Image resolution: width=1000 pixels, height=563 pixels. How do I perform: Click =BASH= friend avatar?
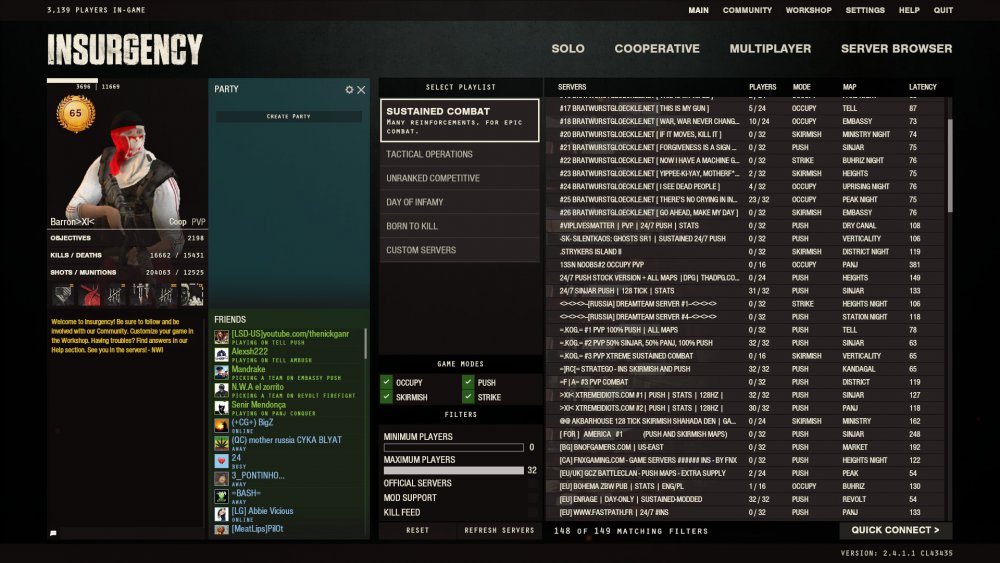221,496
